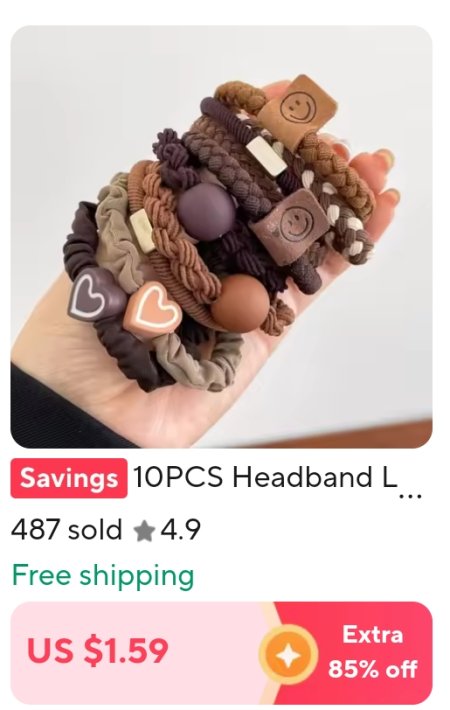Click the 487 sold count
The image size is (450, 710).
click(67, 529)
